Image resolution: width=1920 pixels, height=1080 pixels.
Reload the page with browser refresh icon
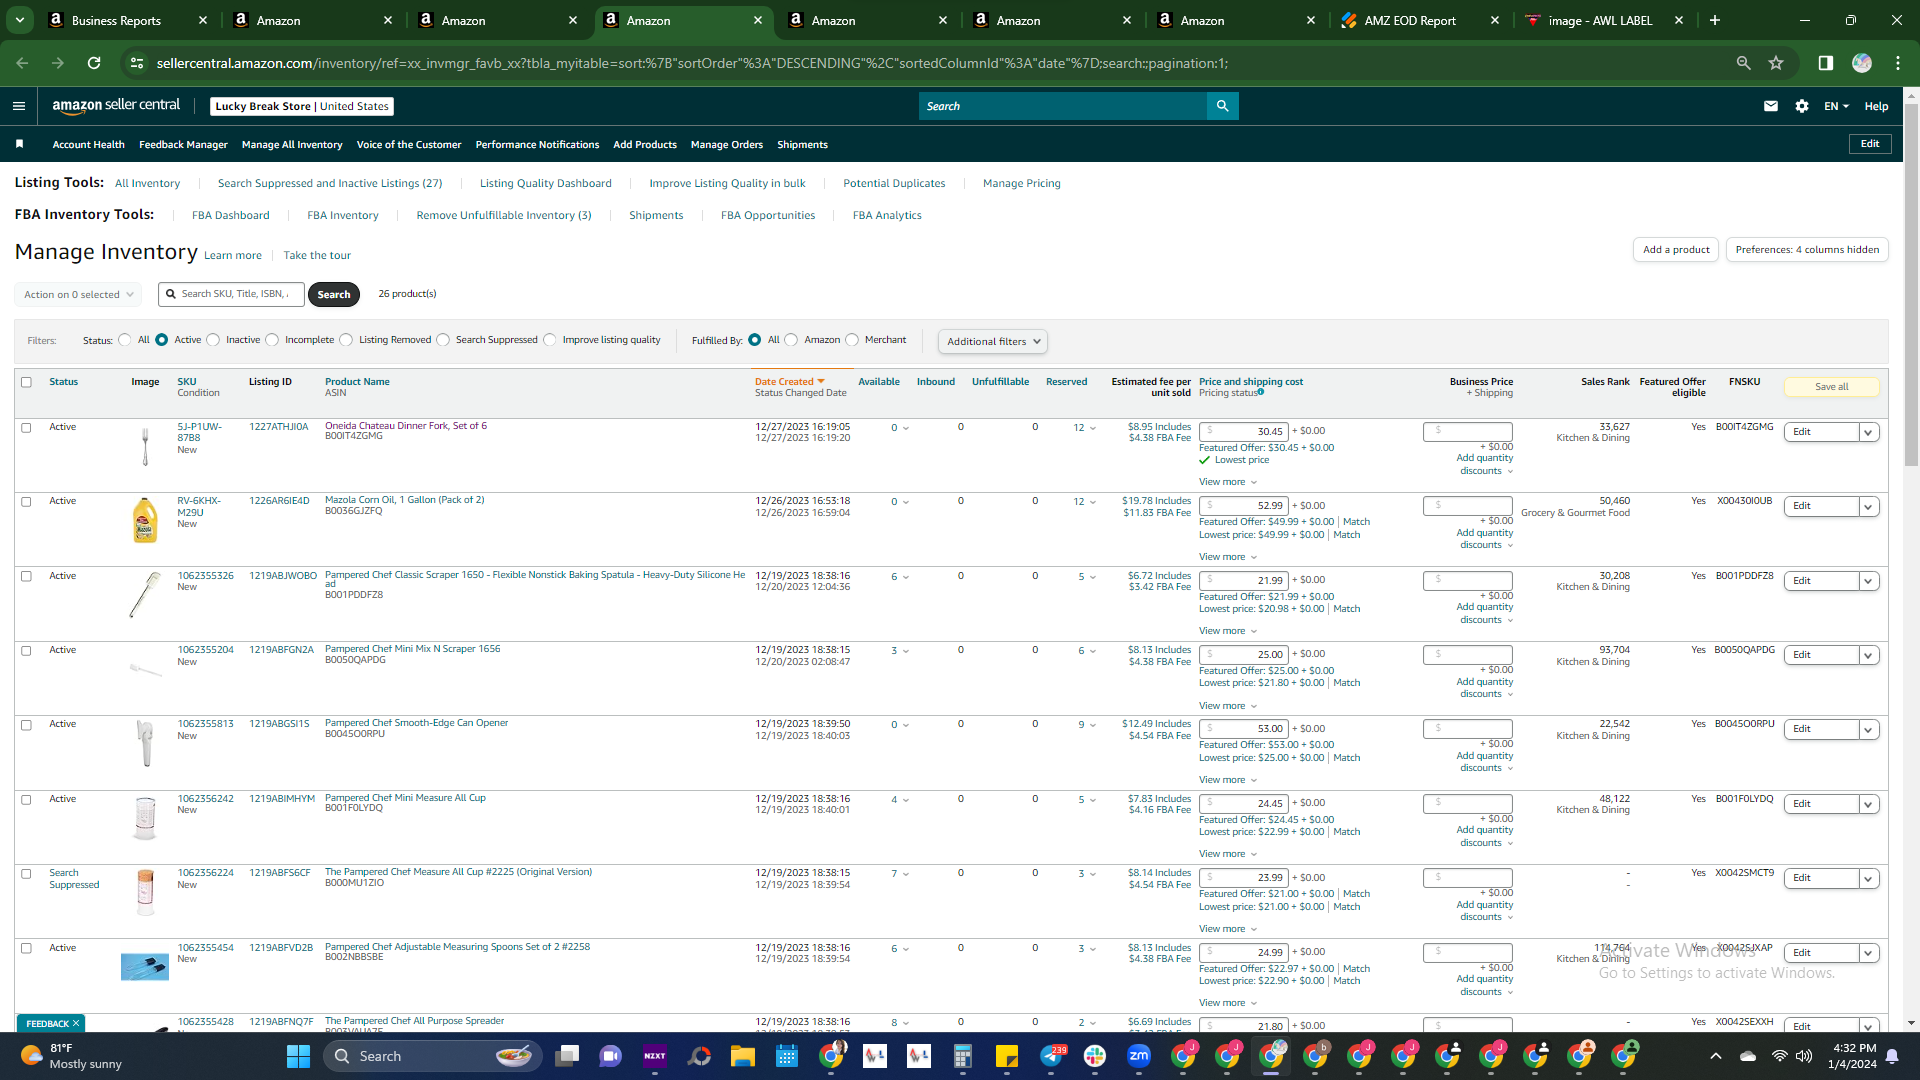point(94,63)
